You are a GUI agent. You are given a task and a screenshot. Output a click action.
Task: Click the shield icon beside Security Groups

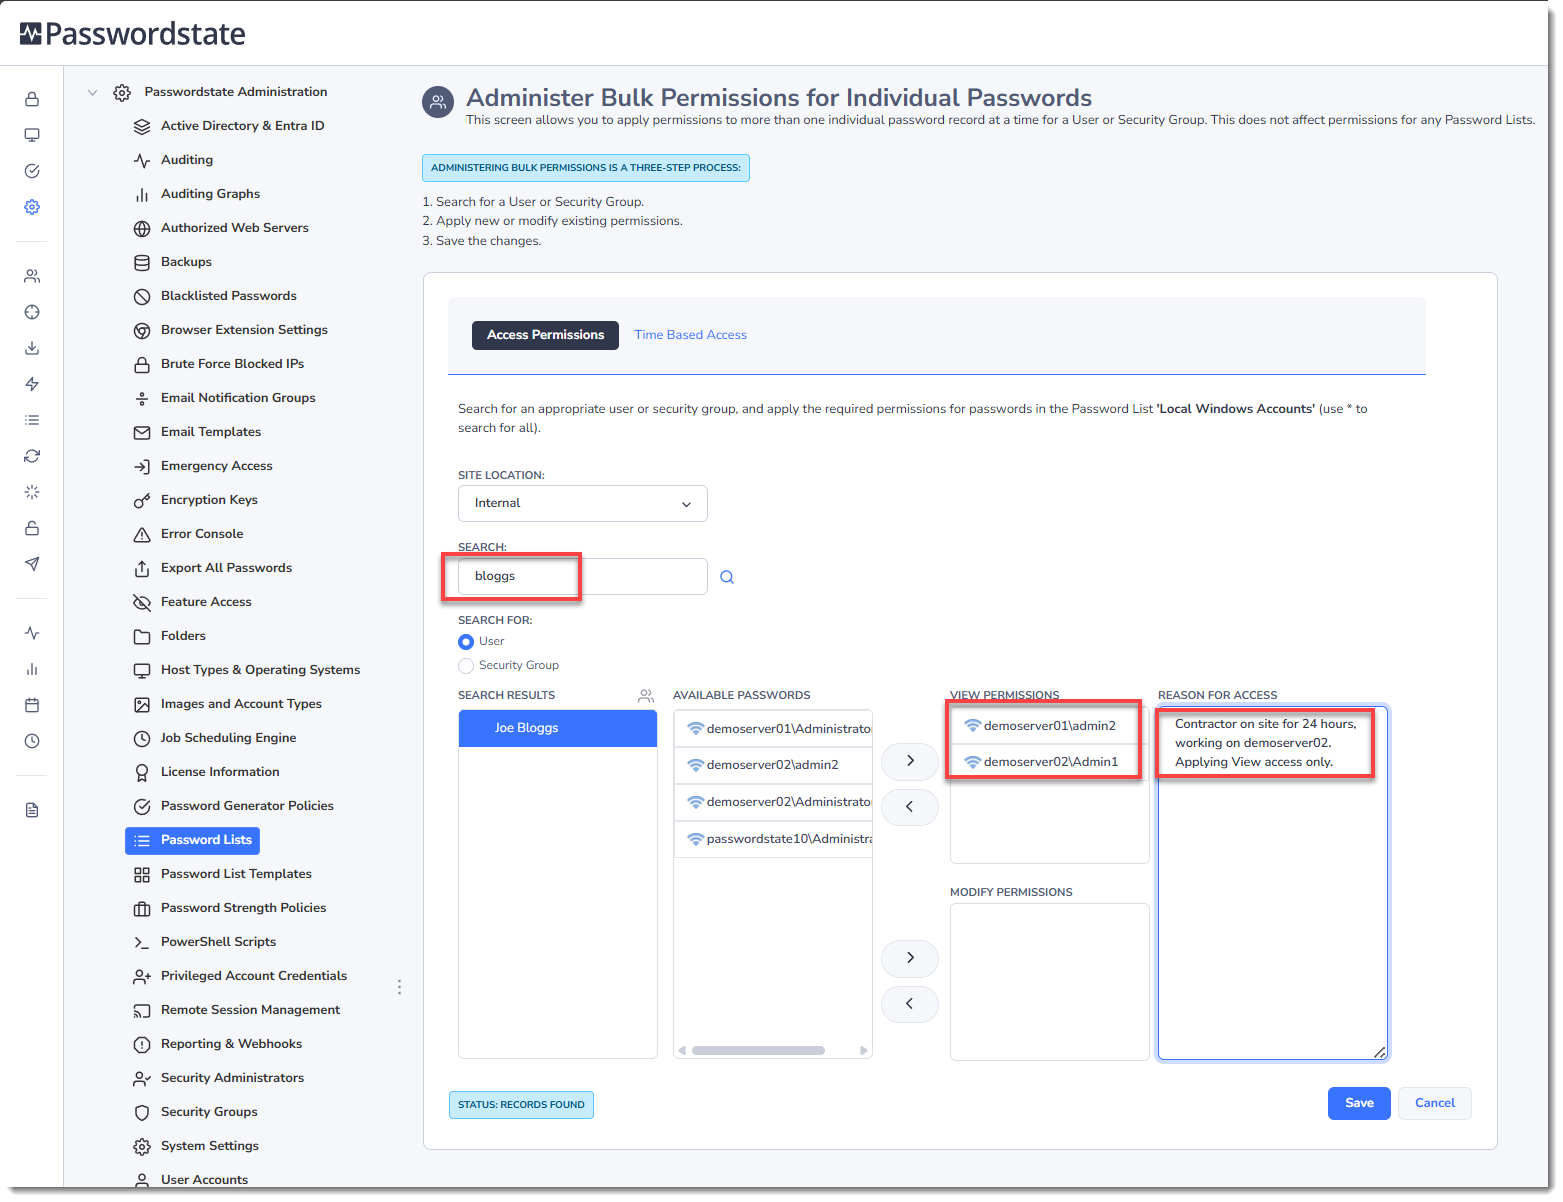pos(142,1112)
